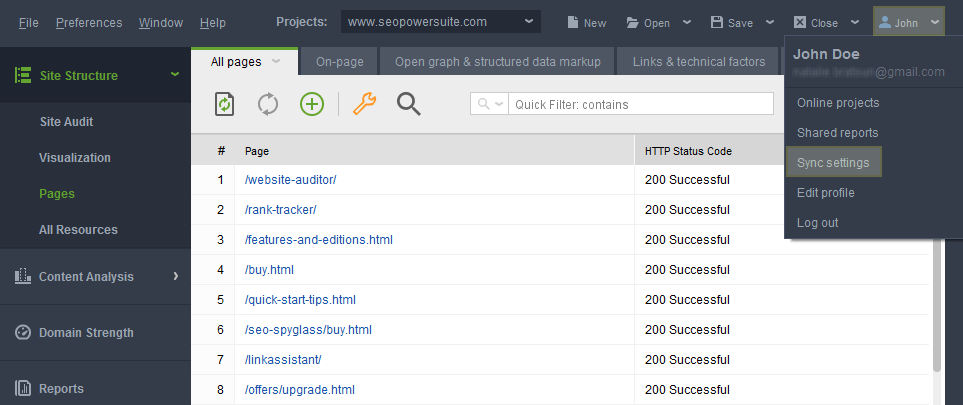
Task: Go to Site Audit in sidebar
Action: [x=66, y=122]
